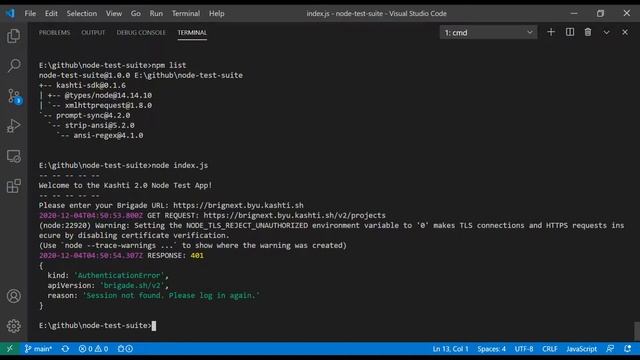This screenshot has height=360, width=640.
Task: Click 'prompt-sync@4.2.0' line
Action: pyautogui.click(x=93, y=115)
